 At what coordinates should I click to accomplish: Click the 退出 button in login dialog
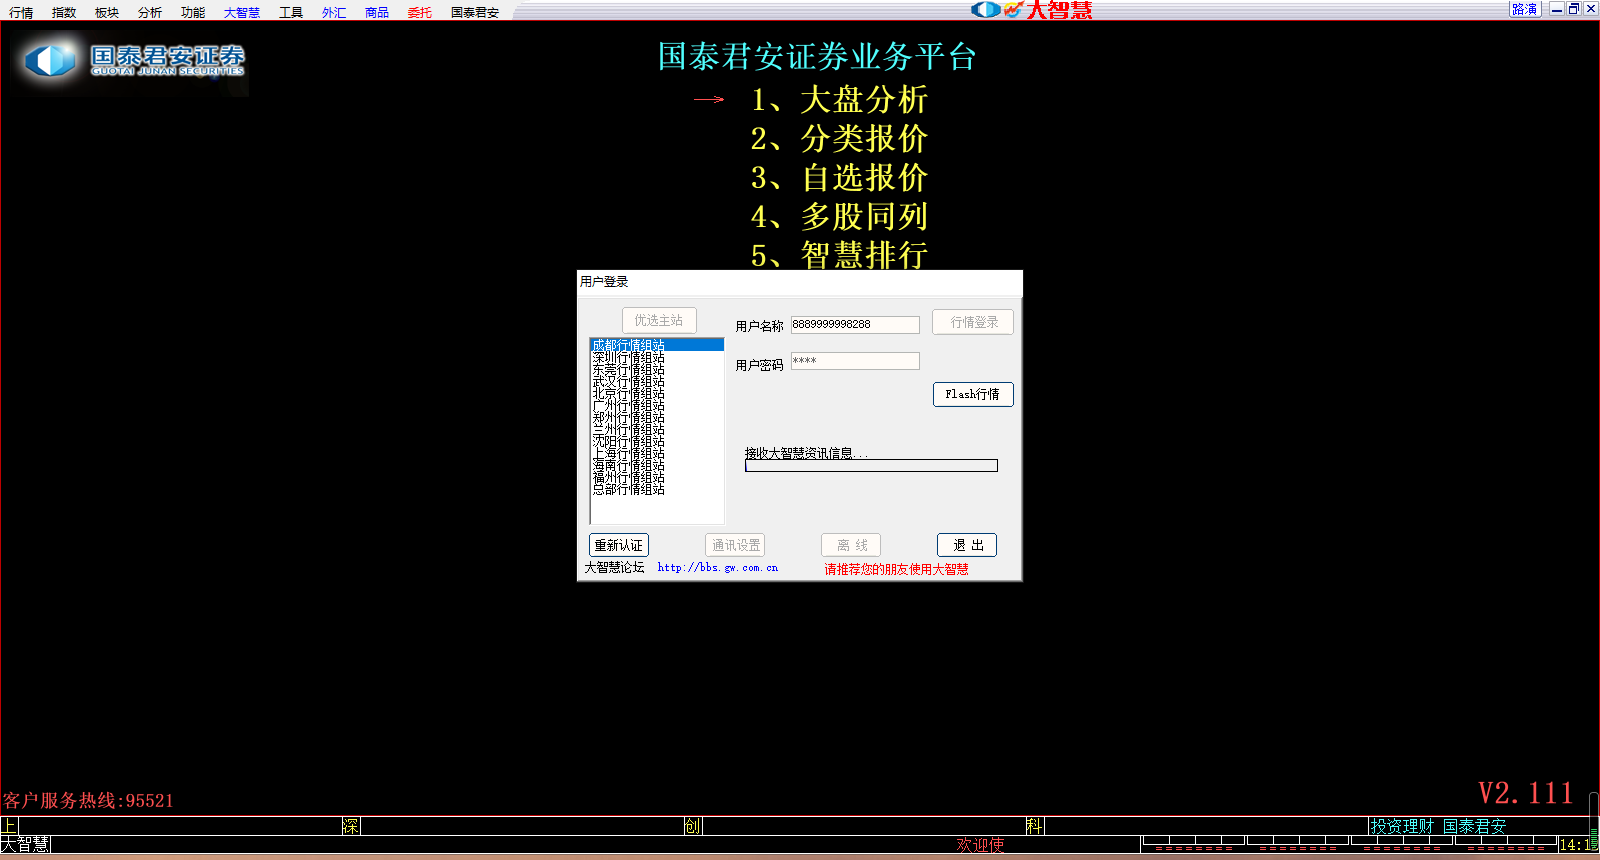(x=967, y=545)
